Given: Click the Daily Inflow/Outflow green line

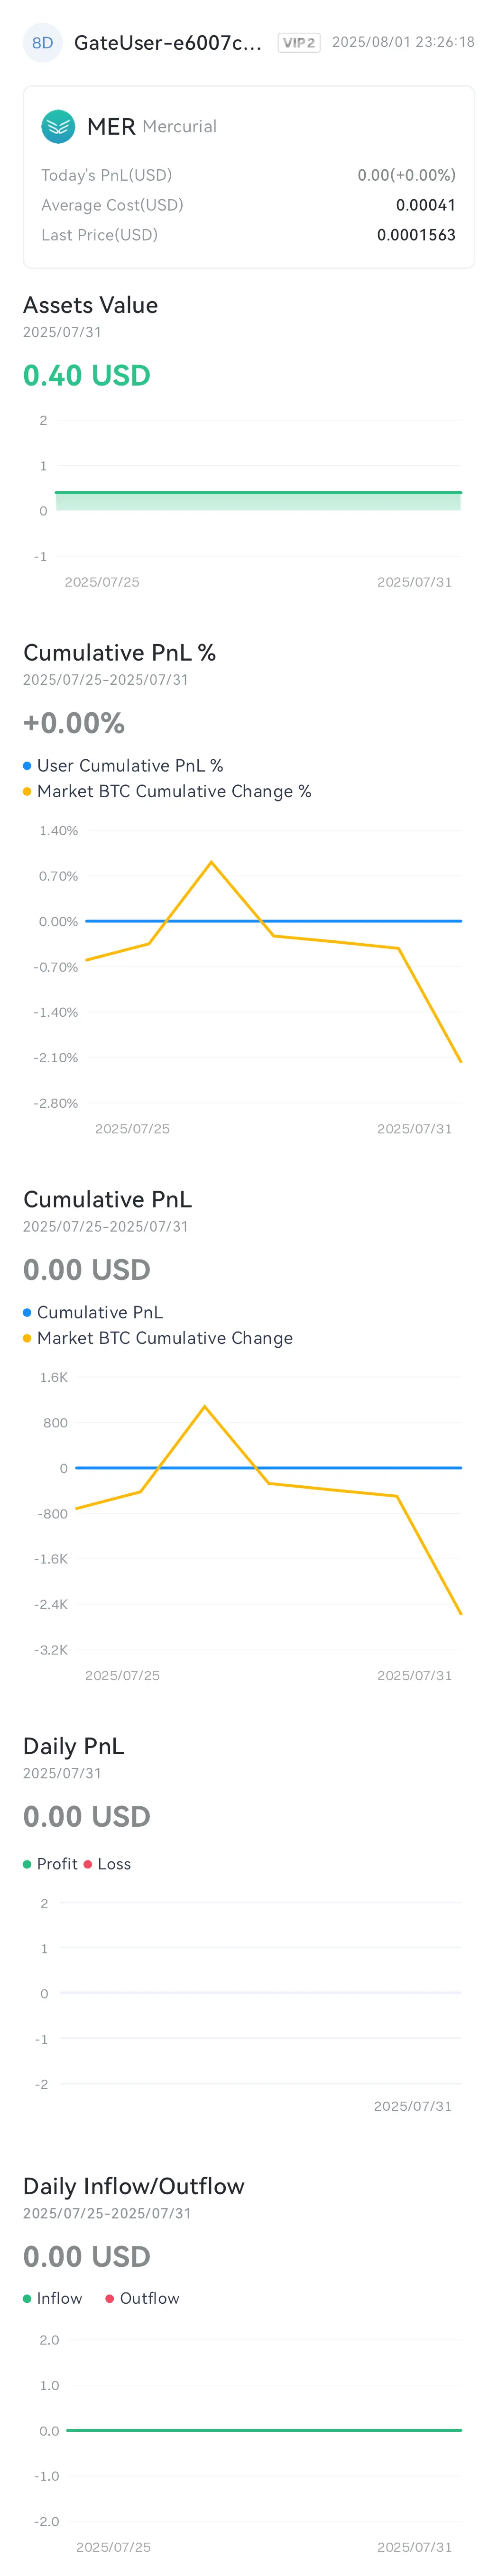Looking at the screenshot, I should pyautogui.click(x=264, y=2430).
